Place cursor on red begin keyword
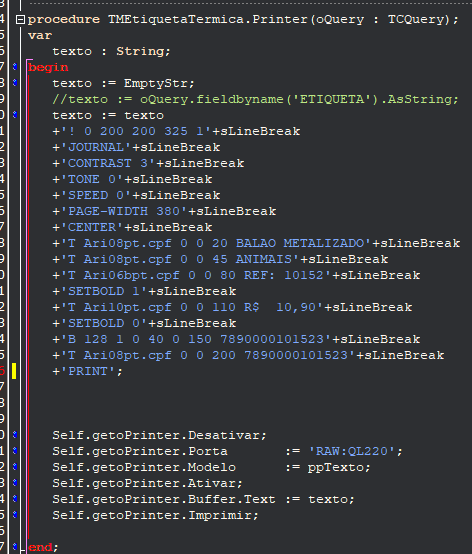Screen dimensions: 472x554 [x=48, y=67]
